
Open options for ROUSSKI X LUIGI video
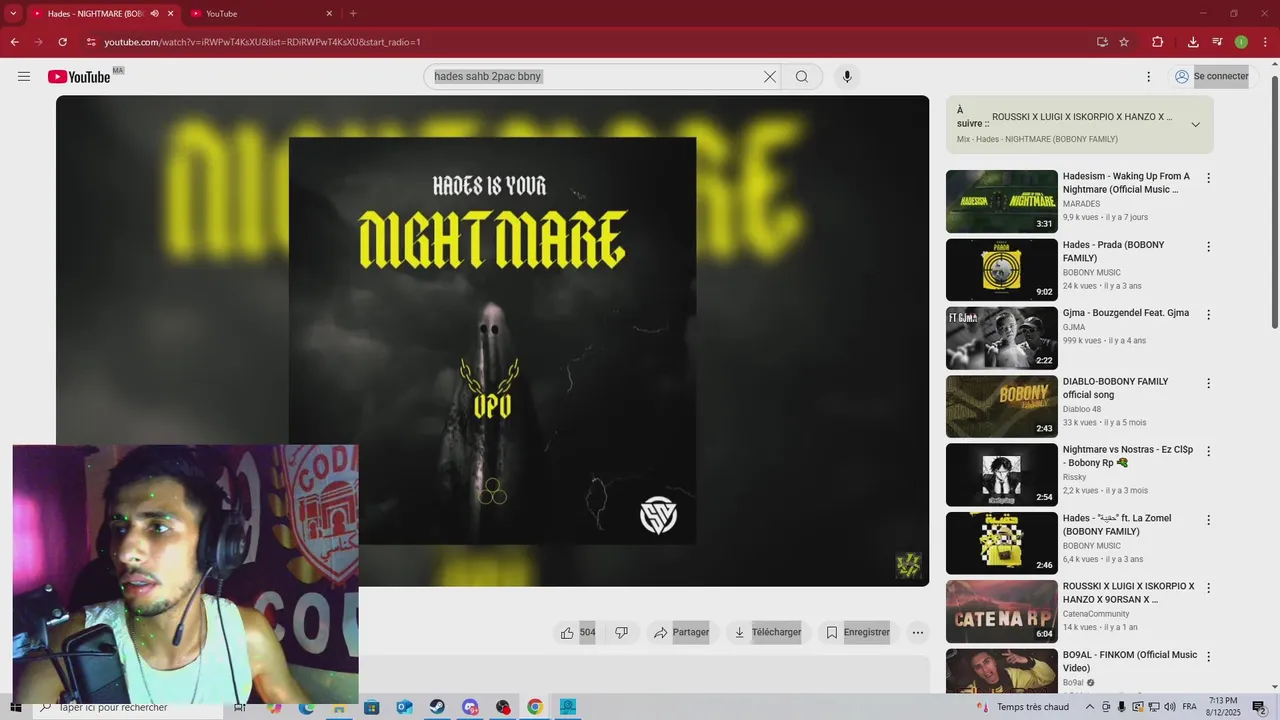point(1208,588)
